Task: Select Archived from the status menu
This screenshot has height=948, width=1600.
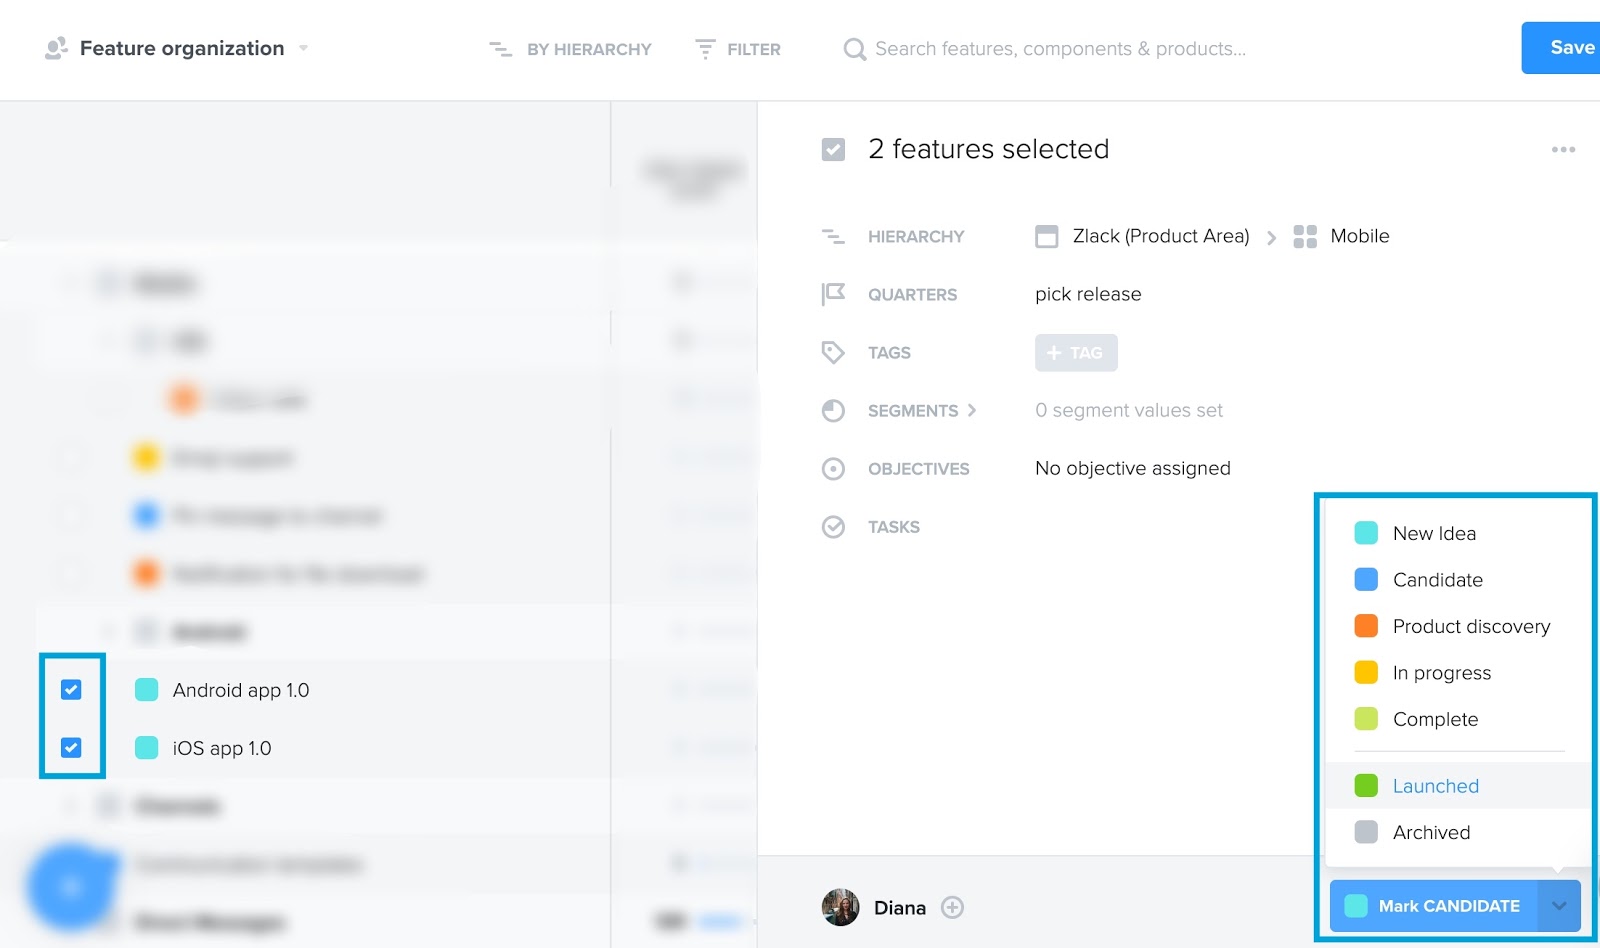Action: tap(1431, 832)
